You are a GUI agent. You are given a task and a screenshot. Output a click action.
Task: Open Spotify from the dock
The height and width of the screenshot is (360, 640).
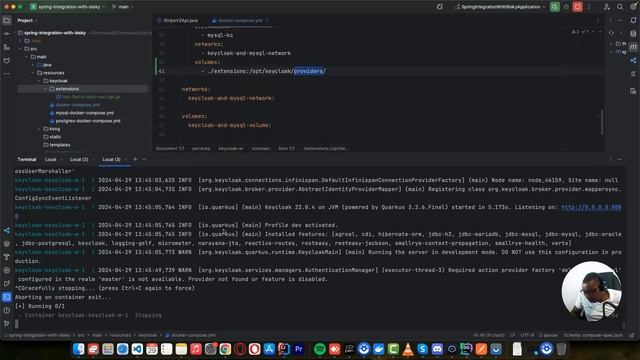click(320, 349)
